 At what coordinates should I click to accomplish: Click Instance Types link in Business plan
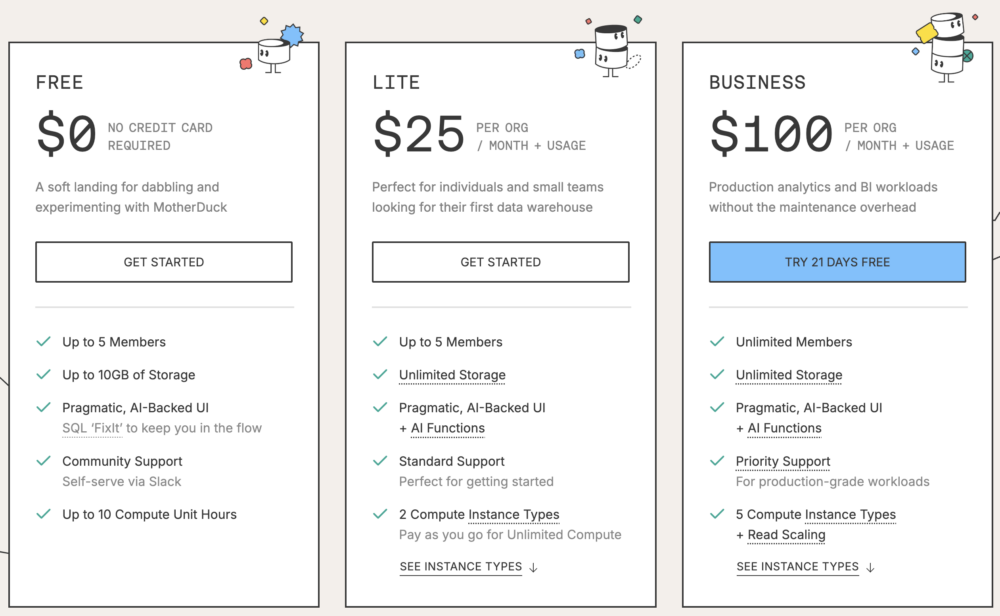(850, 515)
